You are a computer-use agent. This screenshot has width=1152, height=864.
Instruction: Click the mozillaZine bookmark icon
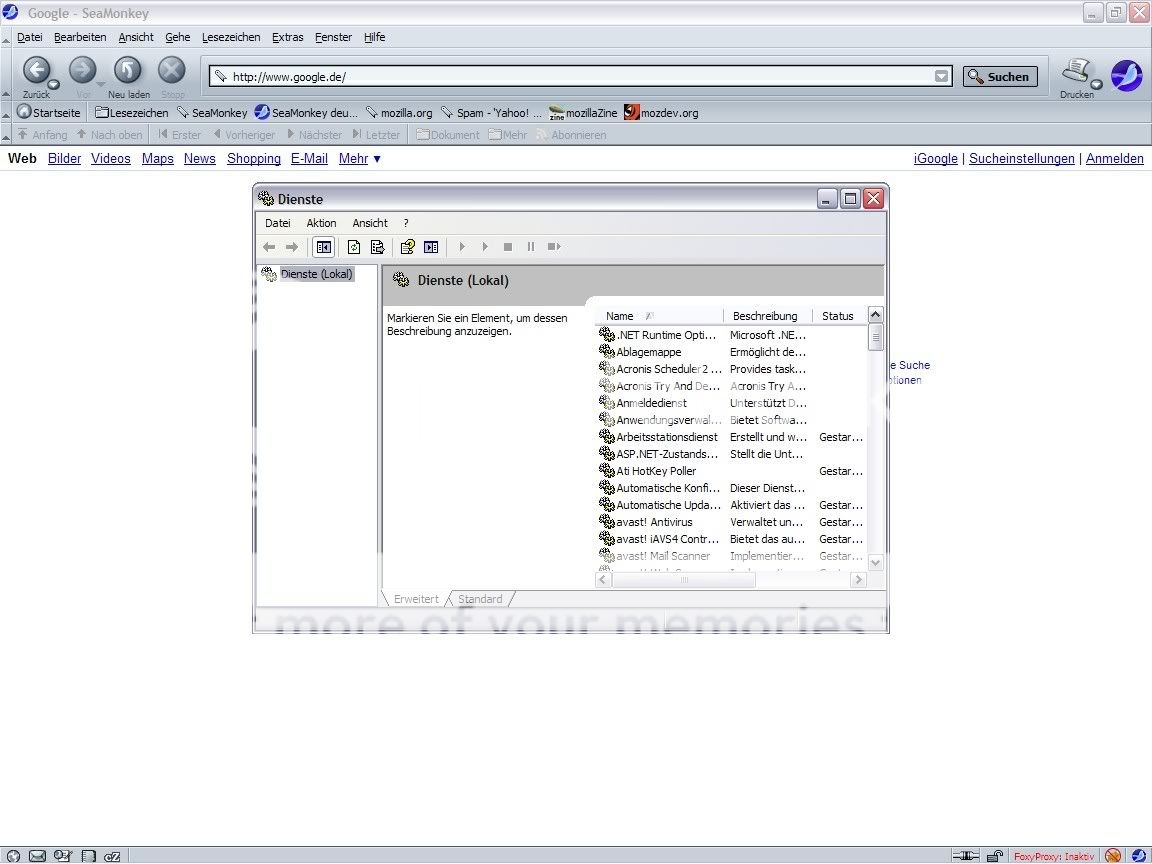click(557, 113)
